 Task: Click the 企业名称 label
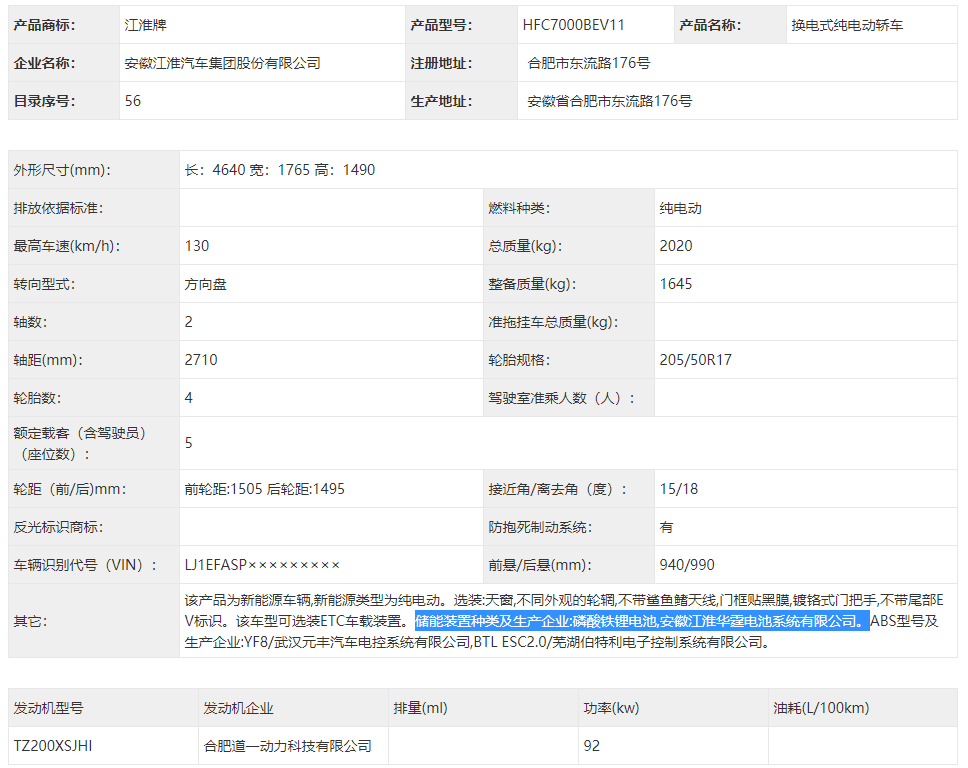pos(44,63)
